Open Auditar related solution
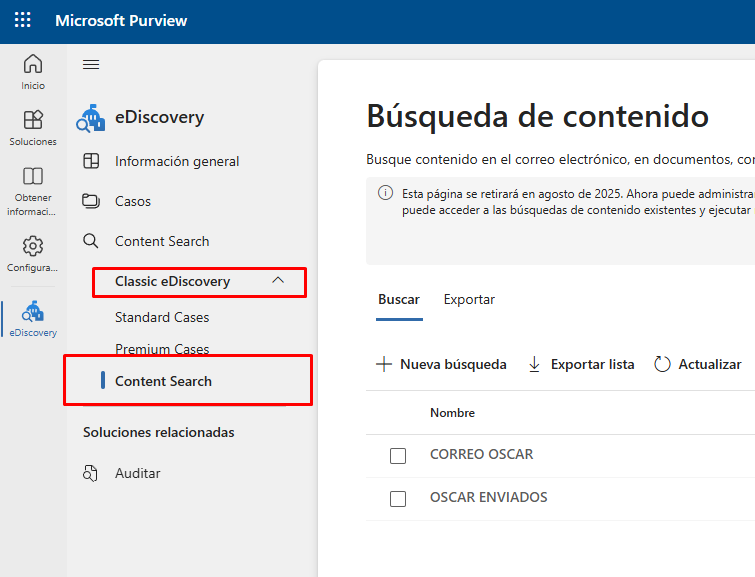 [138, 473]
